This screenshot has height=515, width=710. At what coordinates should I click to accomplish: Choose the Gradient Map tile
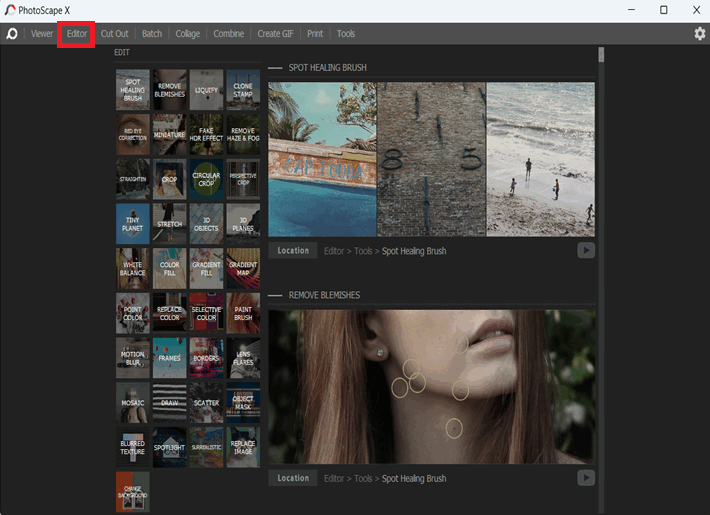click(243, 269)
